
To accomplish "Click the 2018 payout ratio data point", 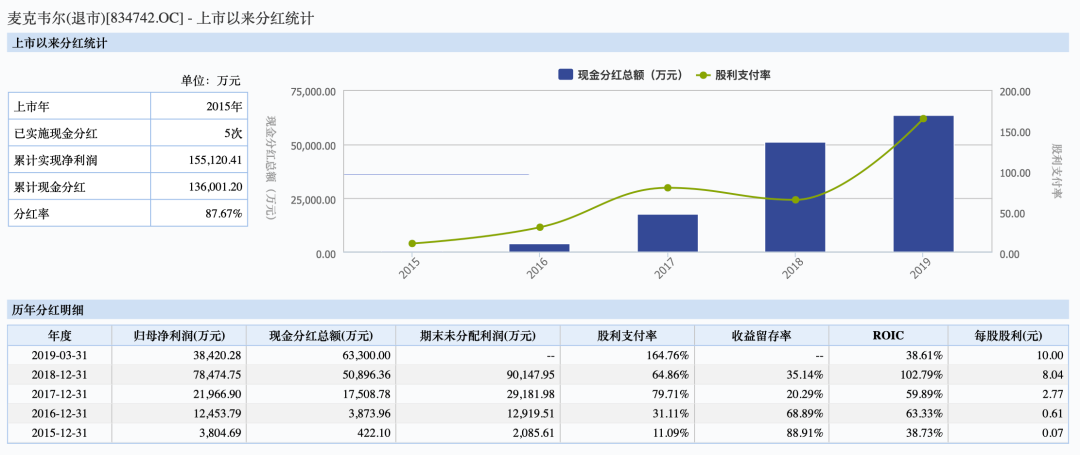I will click(x=796, y=200).
